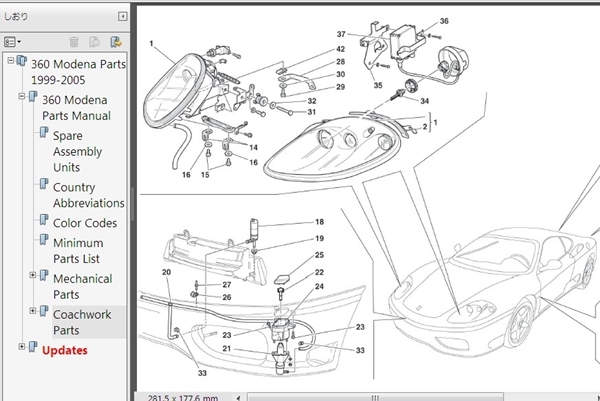The width and height of the screenshot is (600, 401).
Task: Click bookmark icon beside Country Abbreviations
Action: coord(44,184)
